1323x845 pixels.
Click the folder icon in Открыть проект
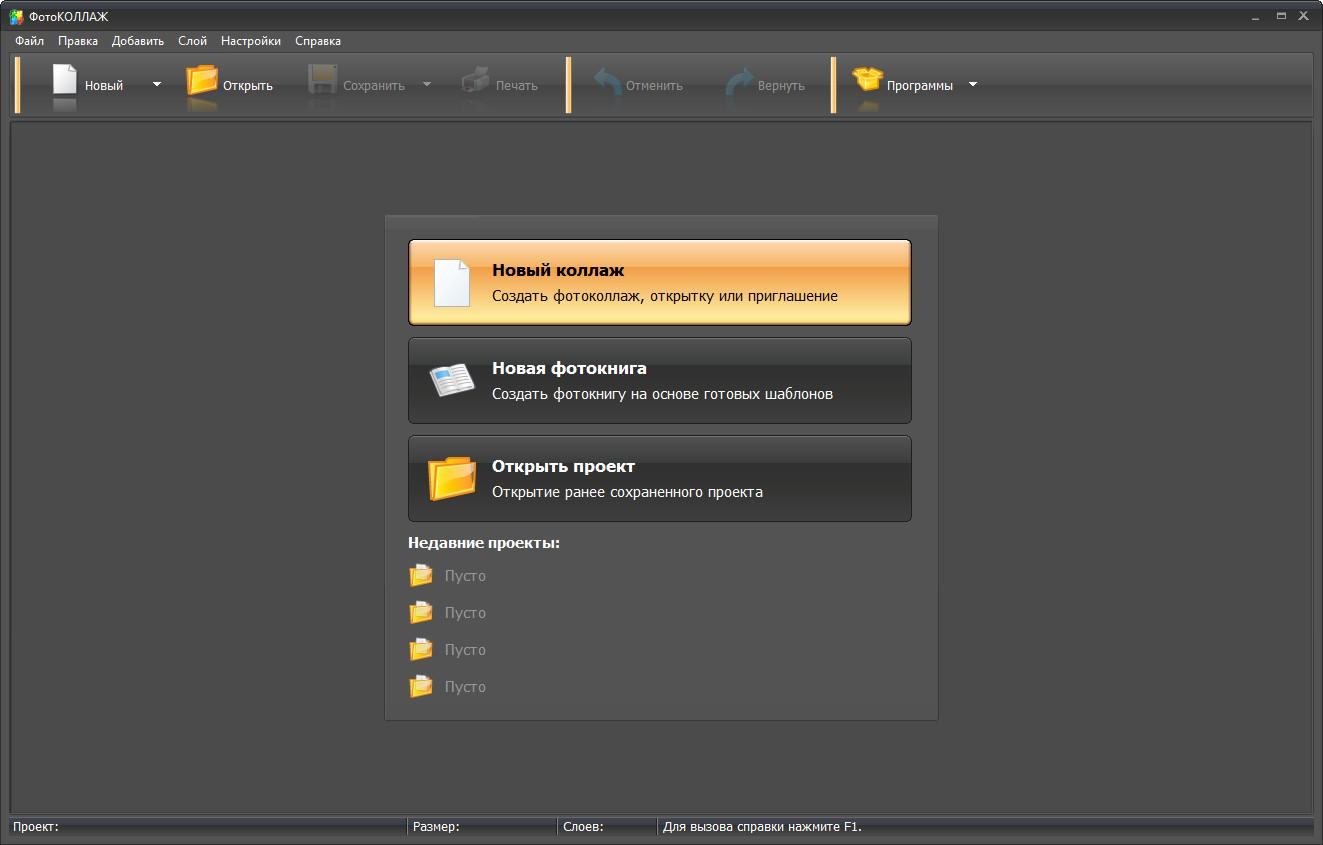(452, 478)
